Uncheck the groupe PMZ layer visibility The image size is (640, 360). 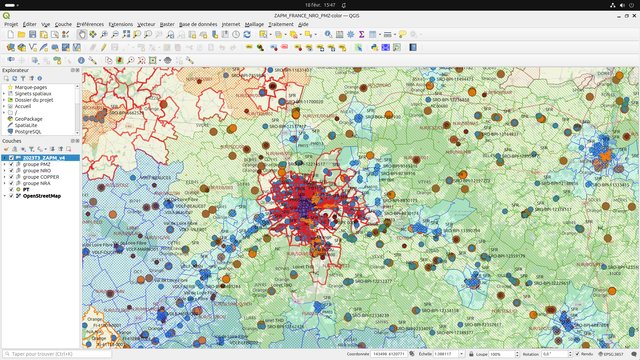click(x=11, y=164)
